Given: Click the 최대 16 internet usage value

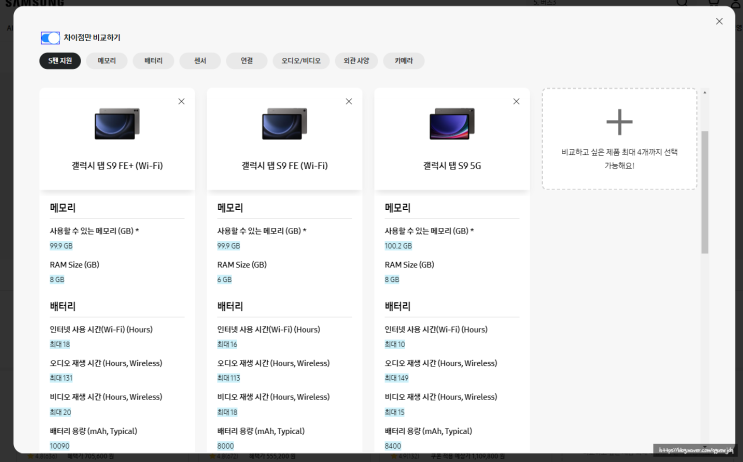Looking at the screenshot, I should (227, 344).
